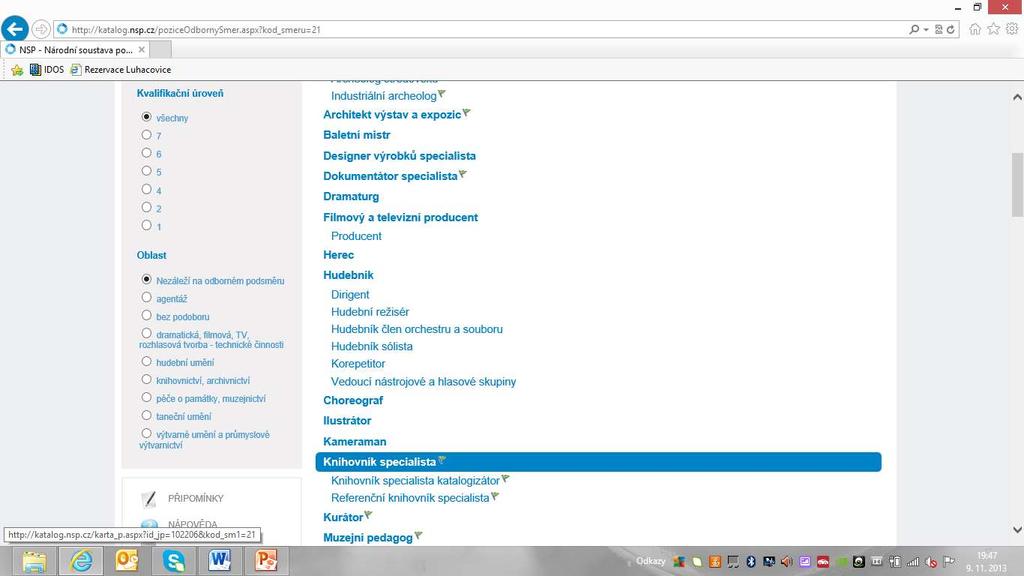
Task: Open 'Filmový a televizní producent' link
Action: (400, 217)
